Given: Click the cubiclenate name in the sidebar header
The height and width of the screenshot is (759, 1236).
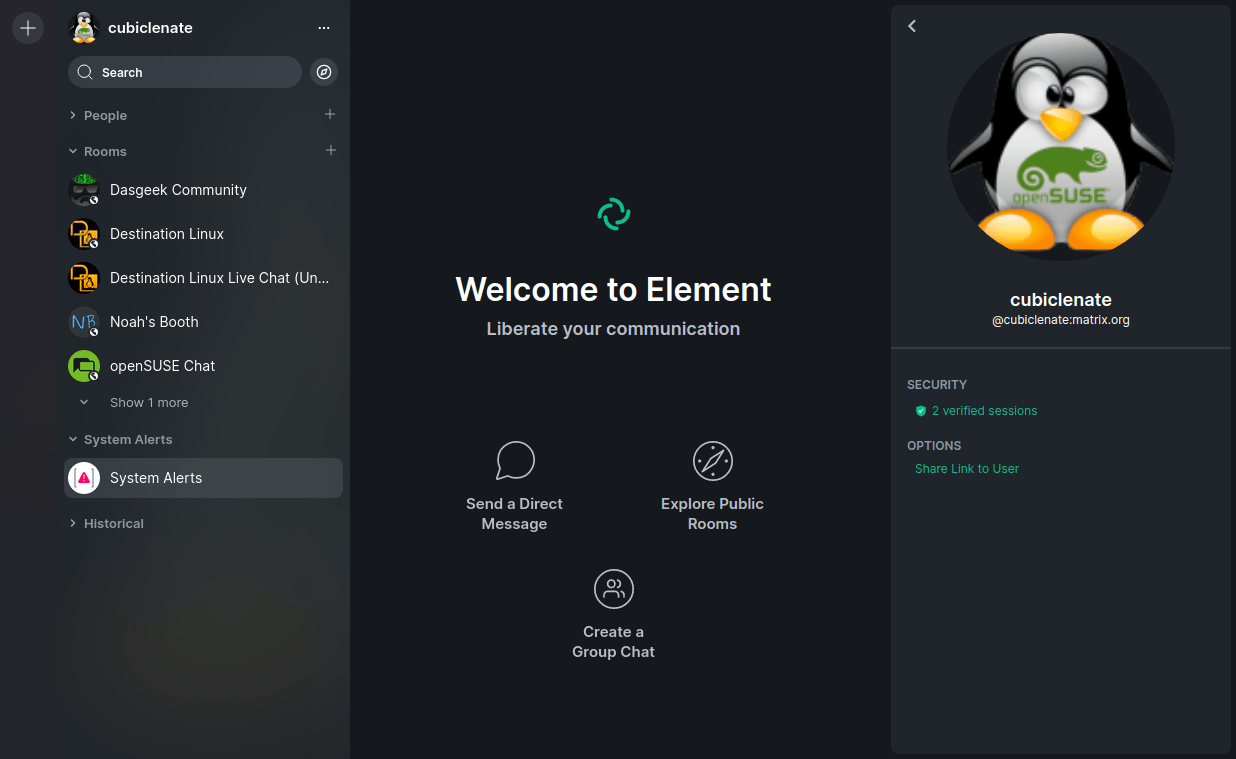Looking at the screenshot, I should coord(150,28).
